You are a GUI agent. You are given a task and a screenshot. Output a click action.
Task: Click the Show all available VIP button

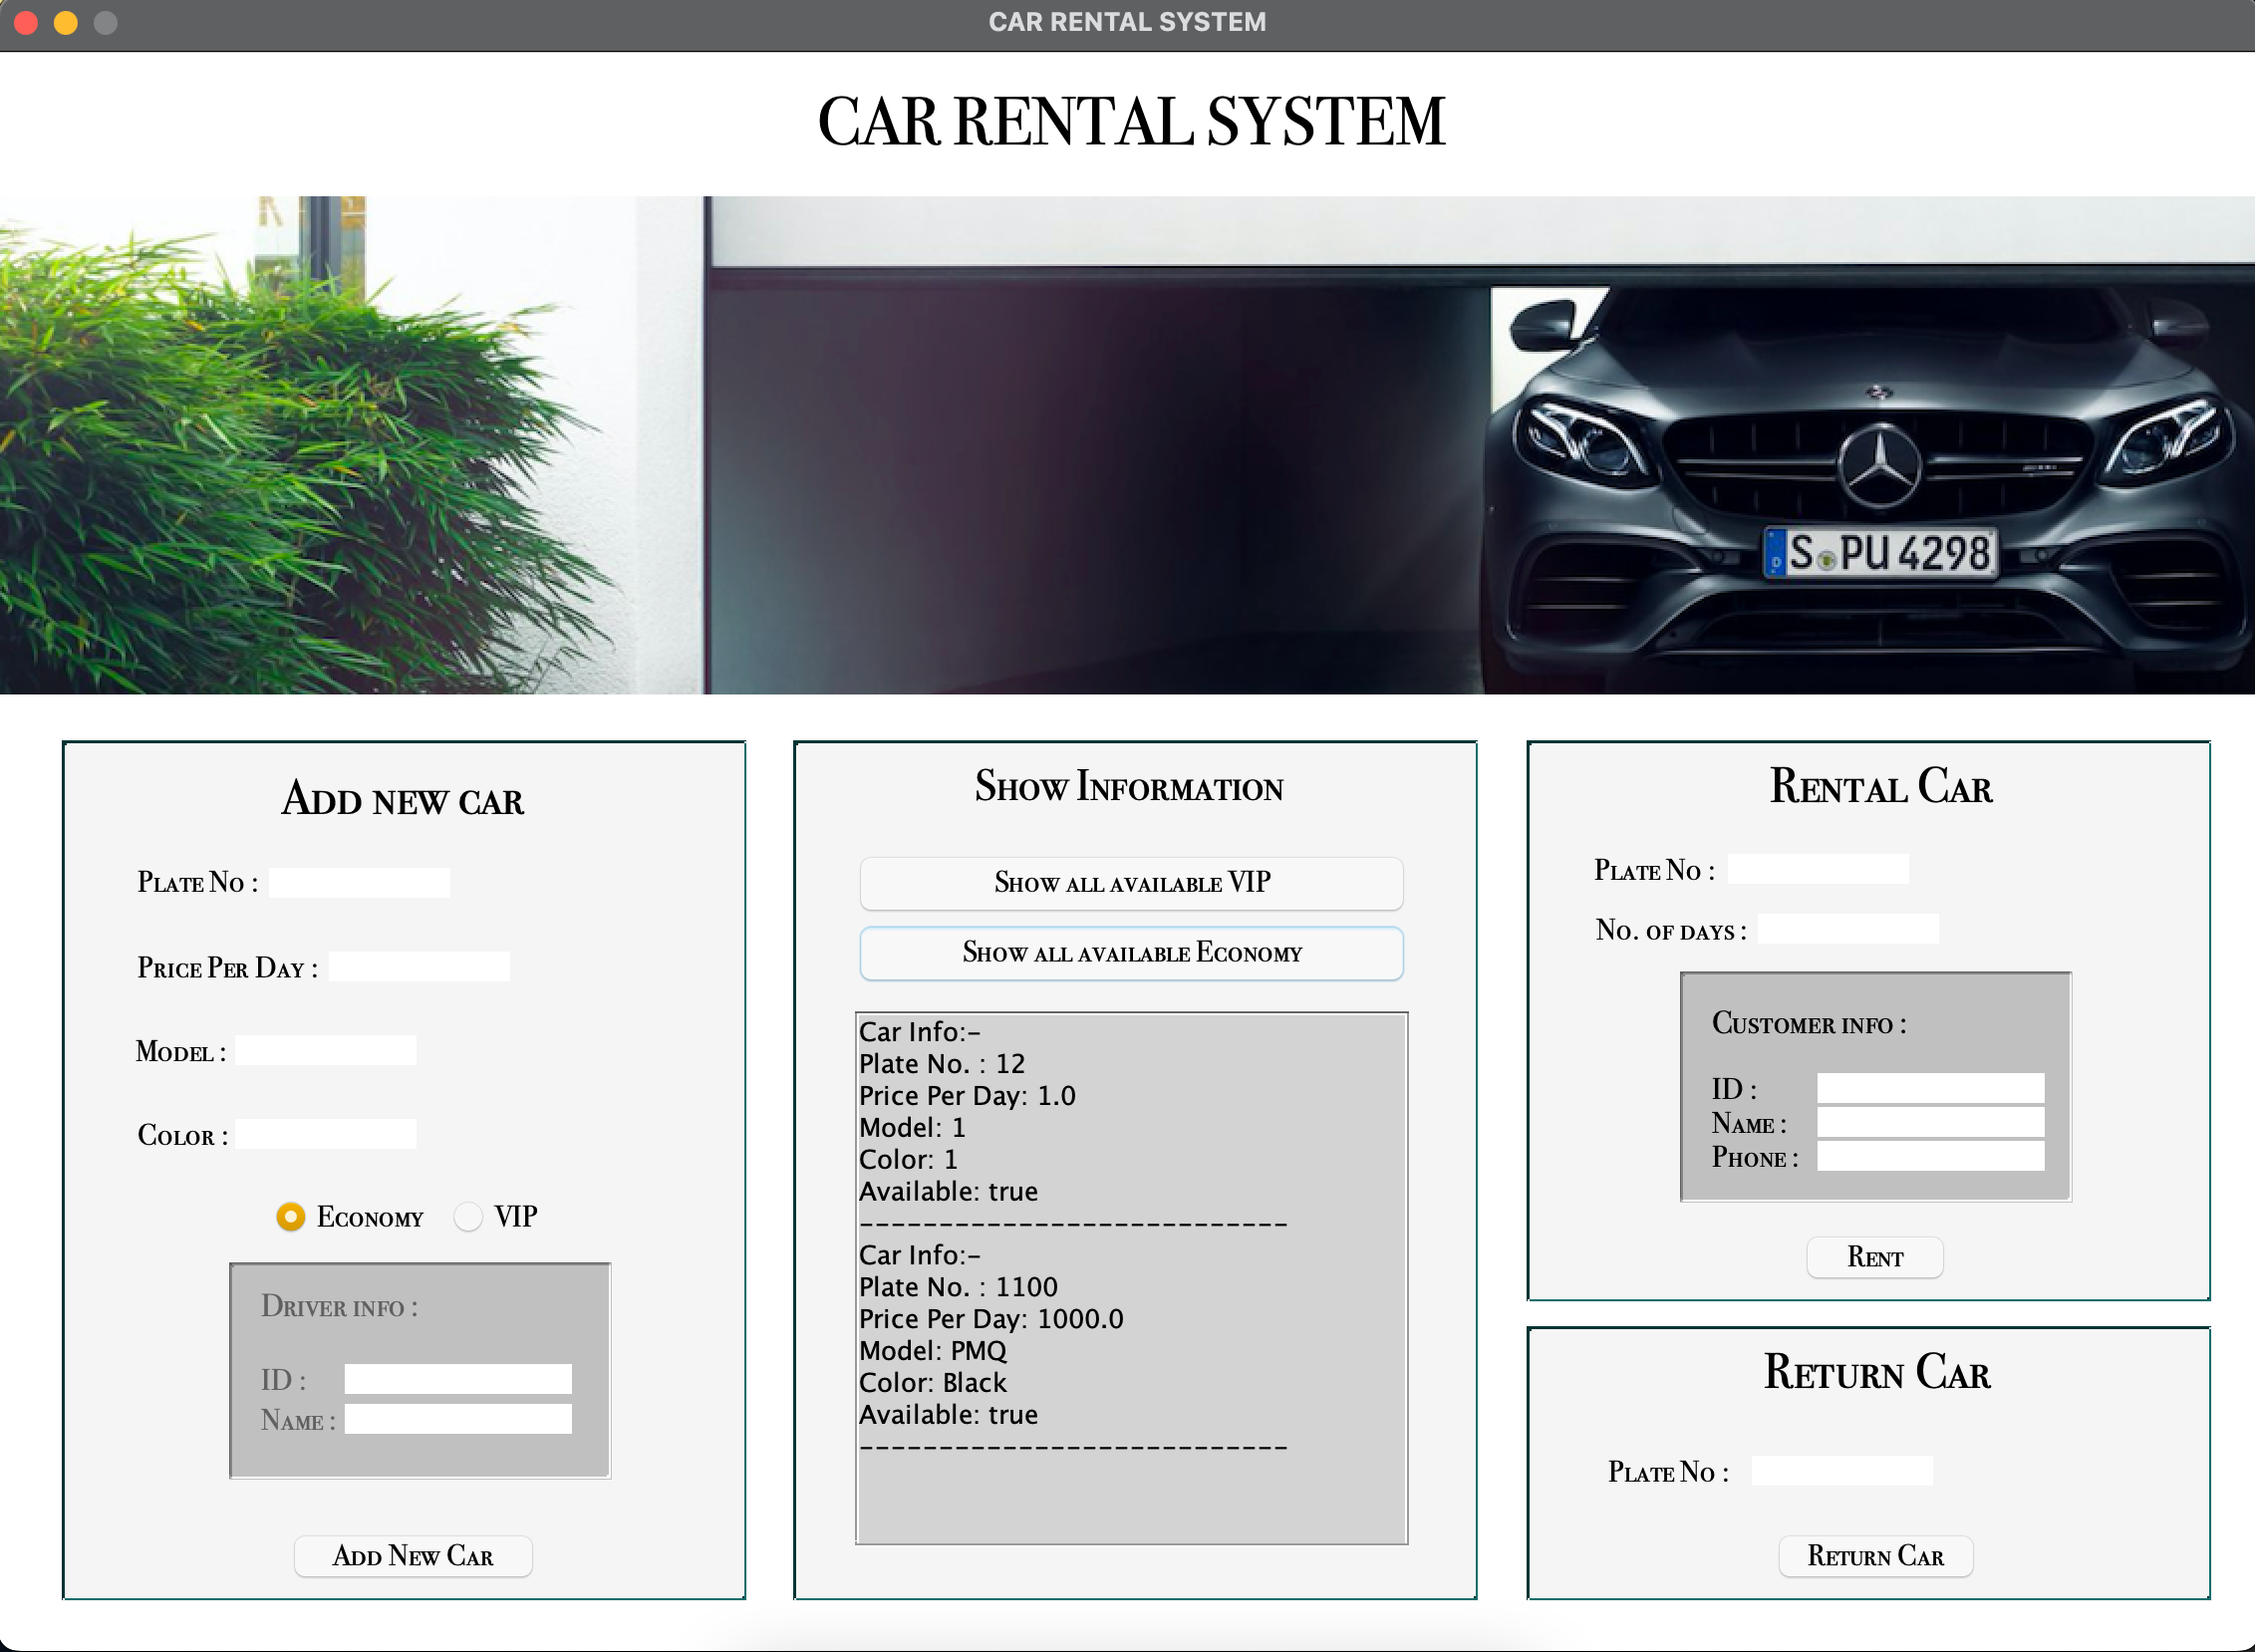coord(1131,883)
